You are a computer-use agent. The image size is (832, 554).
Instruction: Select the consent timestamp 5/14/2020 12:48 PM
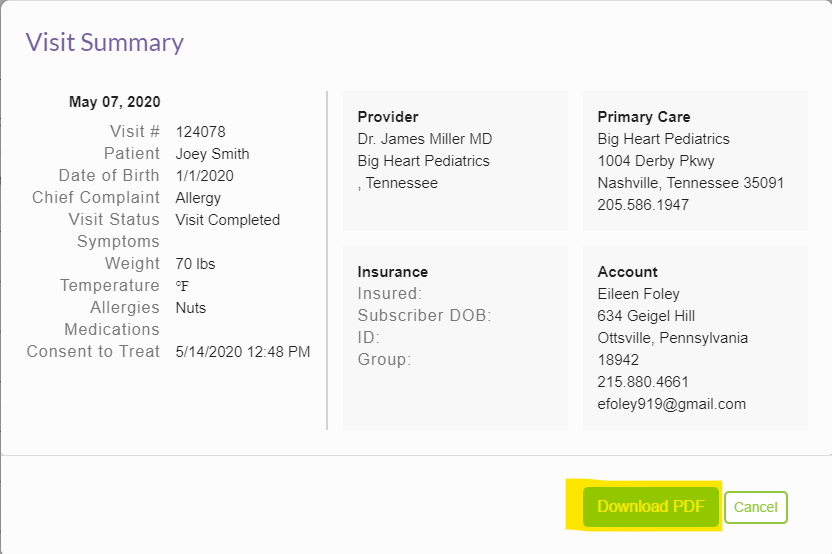(242, 352)
